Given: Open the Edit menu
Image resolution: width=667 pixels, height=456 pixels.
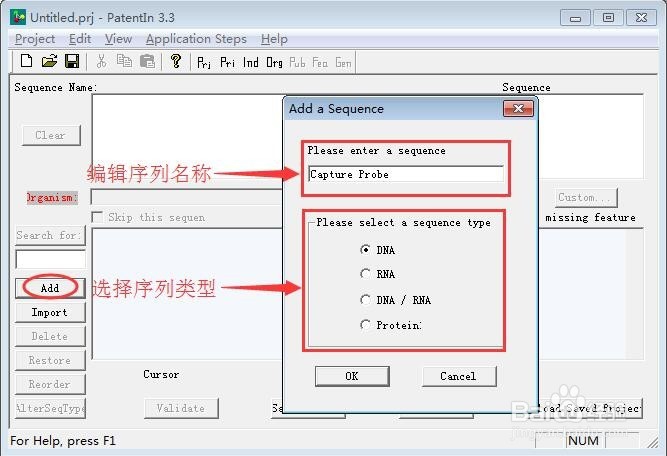Looking at the screenshot, I should click(80, 39).
